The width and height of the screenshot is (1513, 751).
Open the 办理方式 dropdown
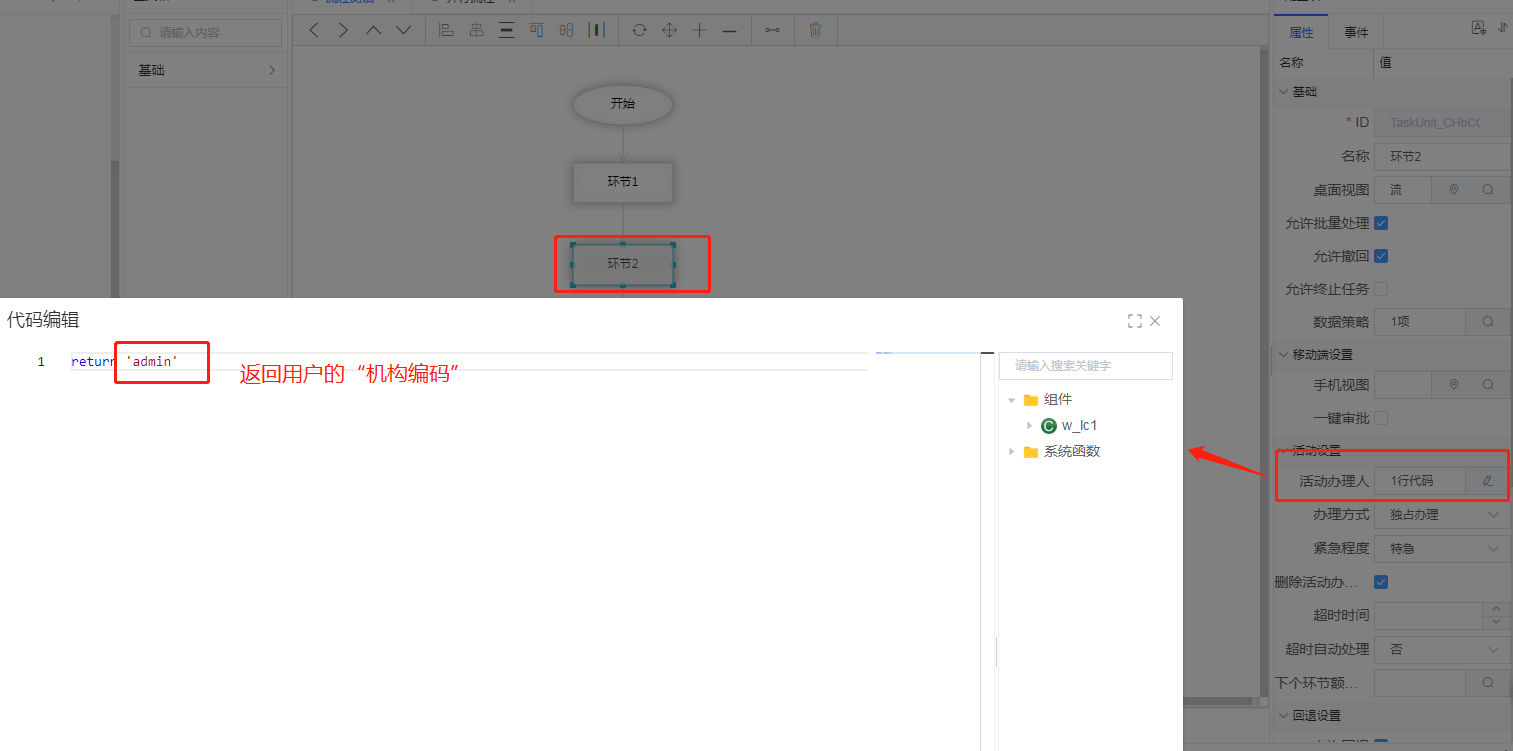pyautogui.click(x=1441, y=514)
